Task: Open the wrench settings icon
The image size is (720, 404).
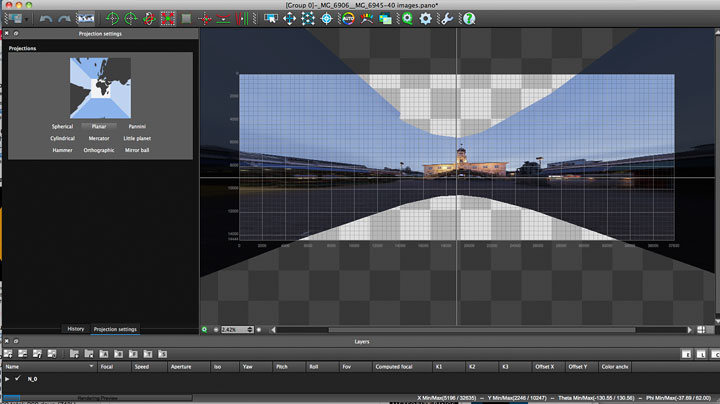Action: point(446,19)
